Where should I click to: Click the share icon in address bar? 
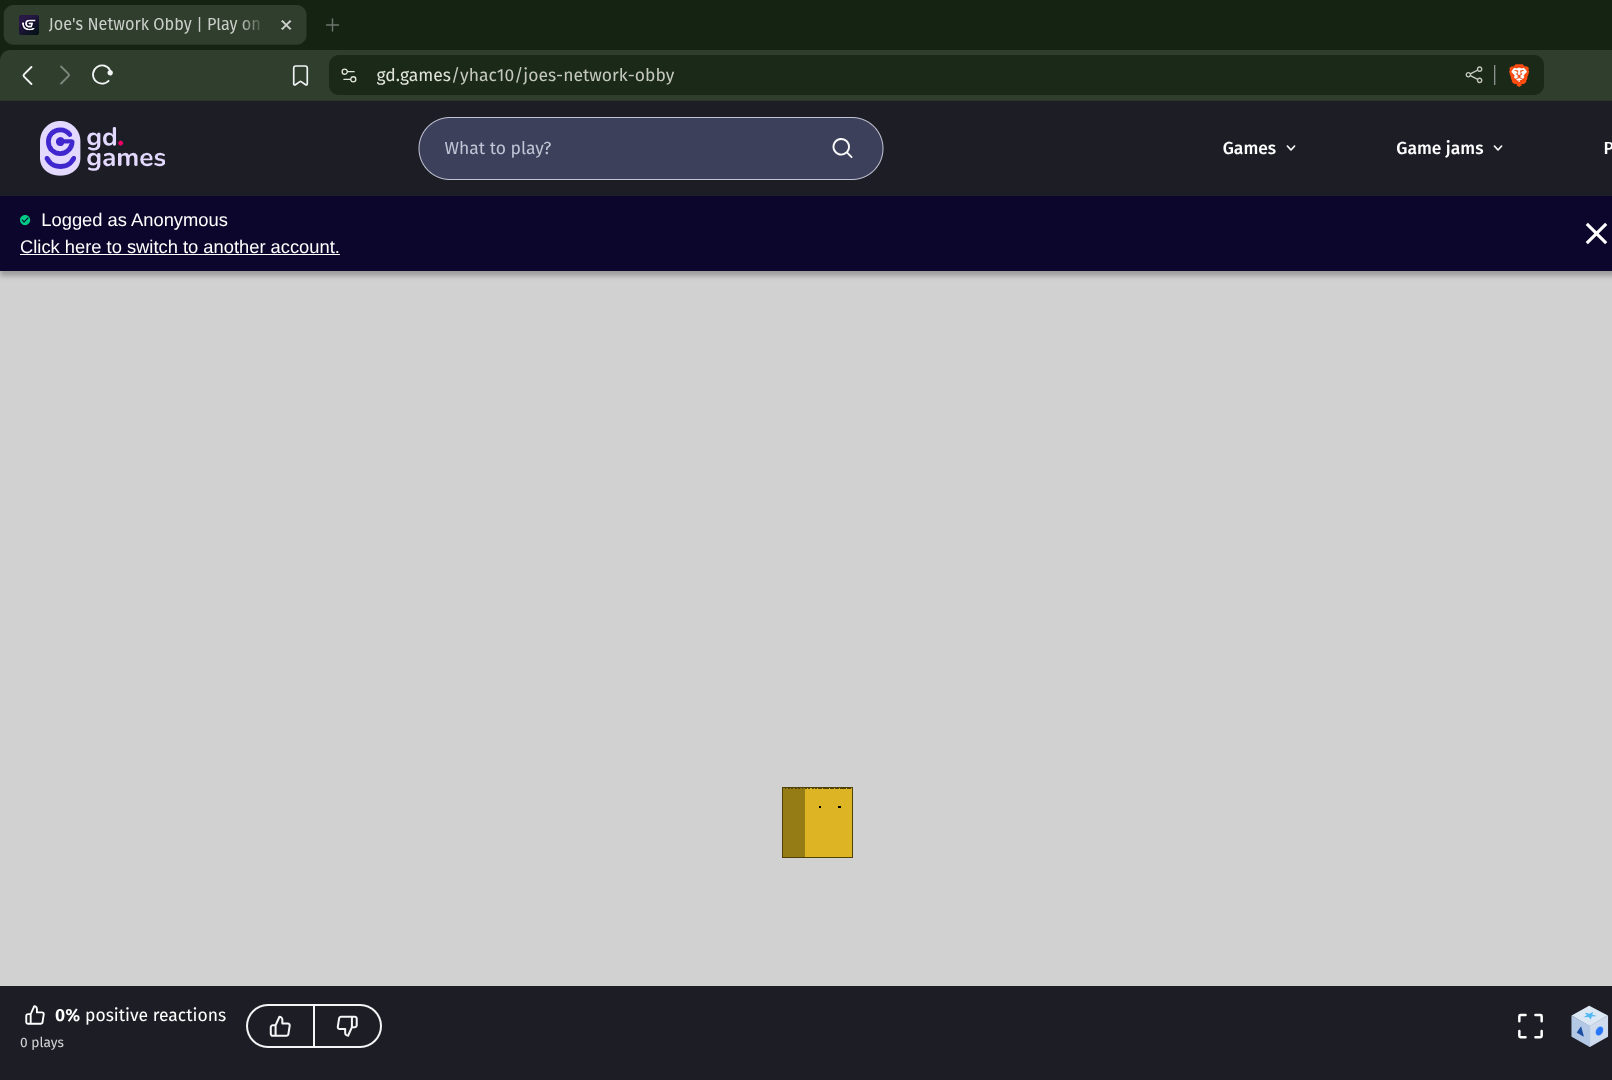point(1473,75)
